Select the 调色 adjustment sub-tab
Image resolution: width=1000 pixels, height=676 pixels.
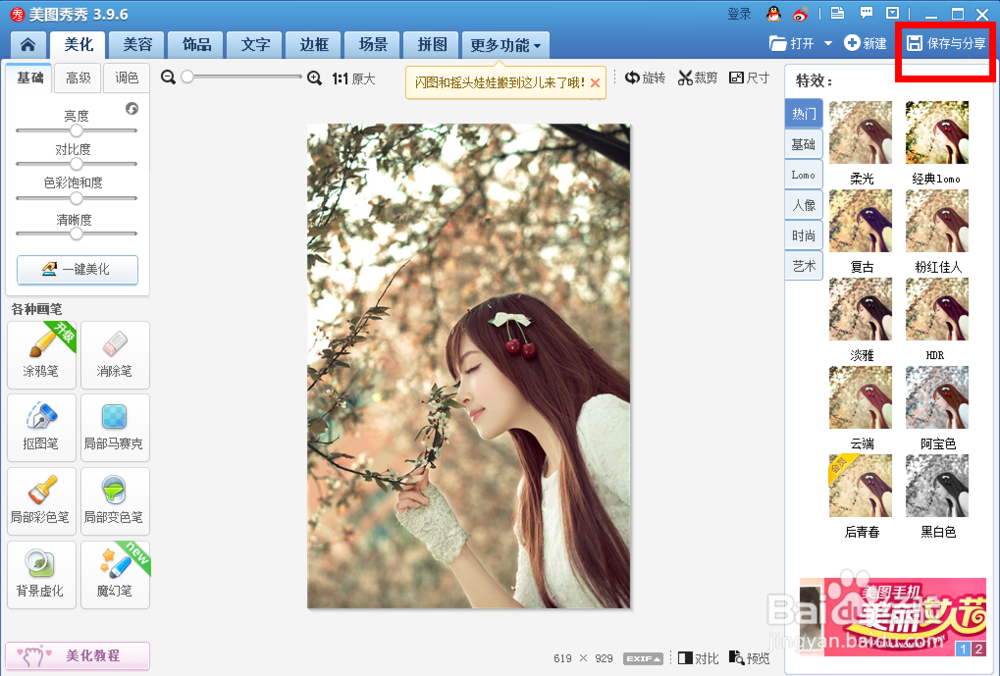pos(126,78)
